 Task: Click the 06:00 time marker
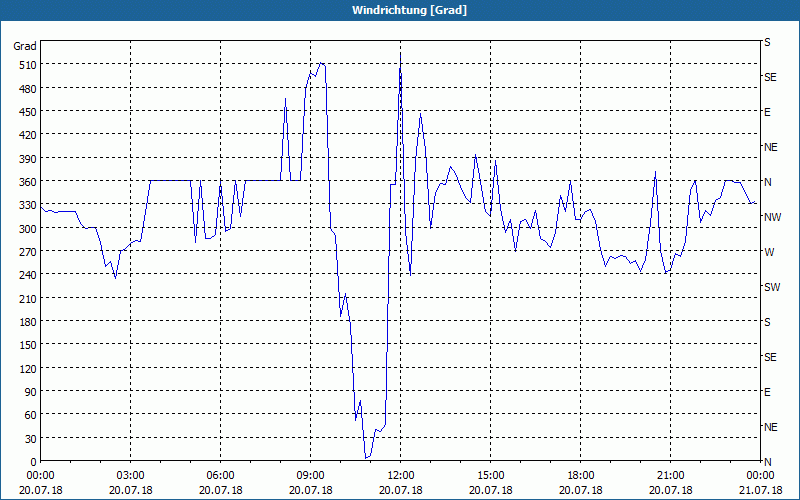[220, 476]
